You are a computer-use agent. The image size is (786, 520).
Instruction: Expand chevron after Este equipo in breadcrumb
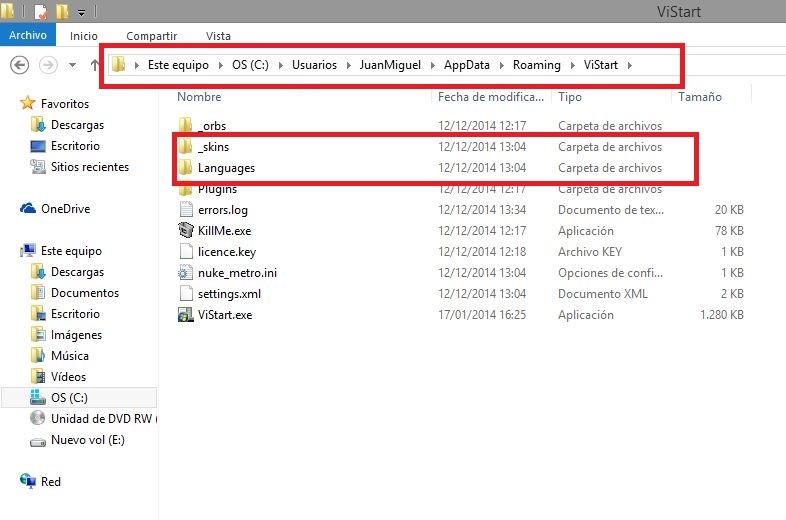pos(221,65)
